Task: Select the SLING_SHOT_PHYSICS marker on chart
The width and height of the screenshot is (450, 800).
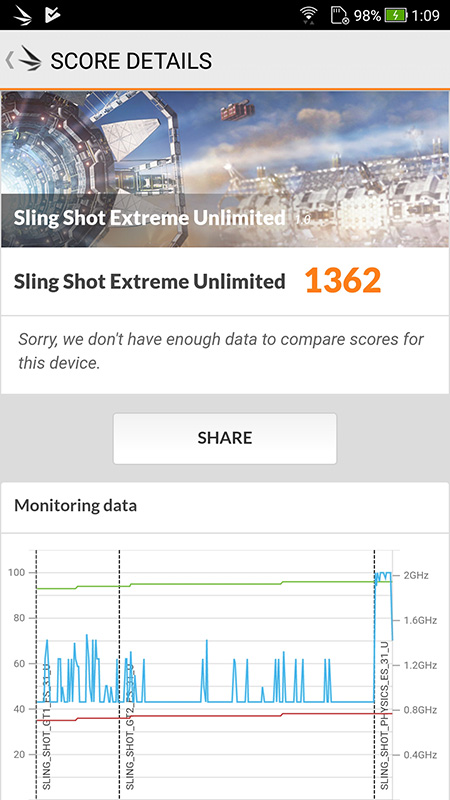Action: click(x=374, y=674)
